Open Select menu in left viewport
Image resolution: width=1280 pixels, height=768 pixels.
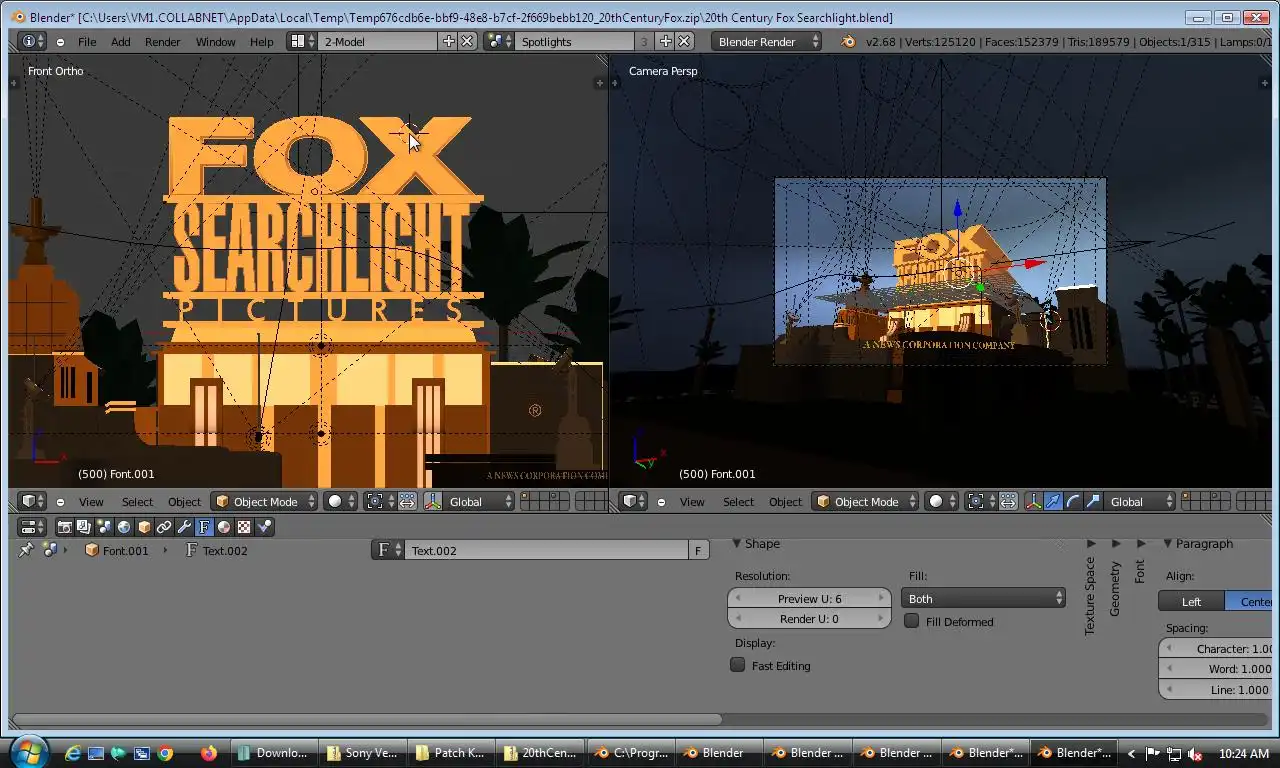click(138, 502)
